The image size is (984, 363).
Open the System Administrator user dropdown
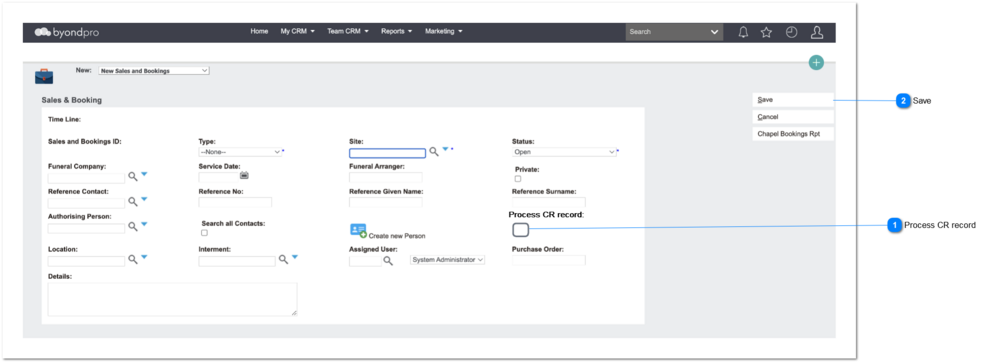(447, 260)
